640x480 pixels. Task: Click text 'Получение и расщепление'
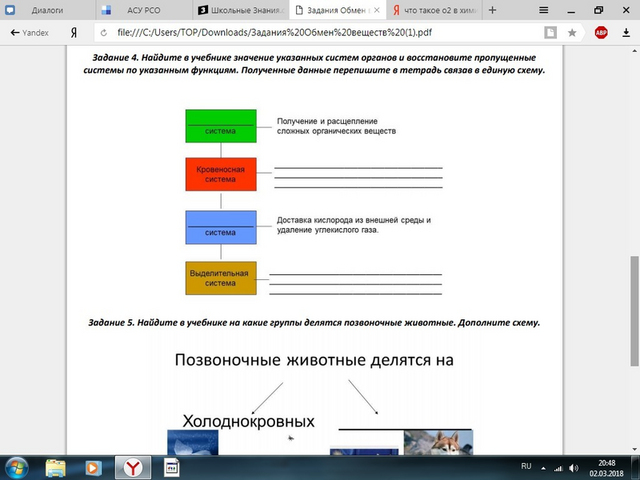327,121
